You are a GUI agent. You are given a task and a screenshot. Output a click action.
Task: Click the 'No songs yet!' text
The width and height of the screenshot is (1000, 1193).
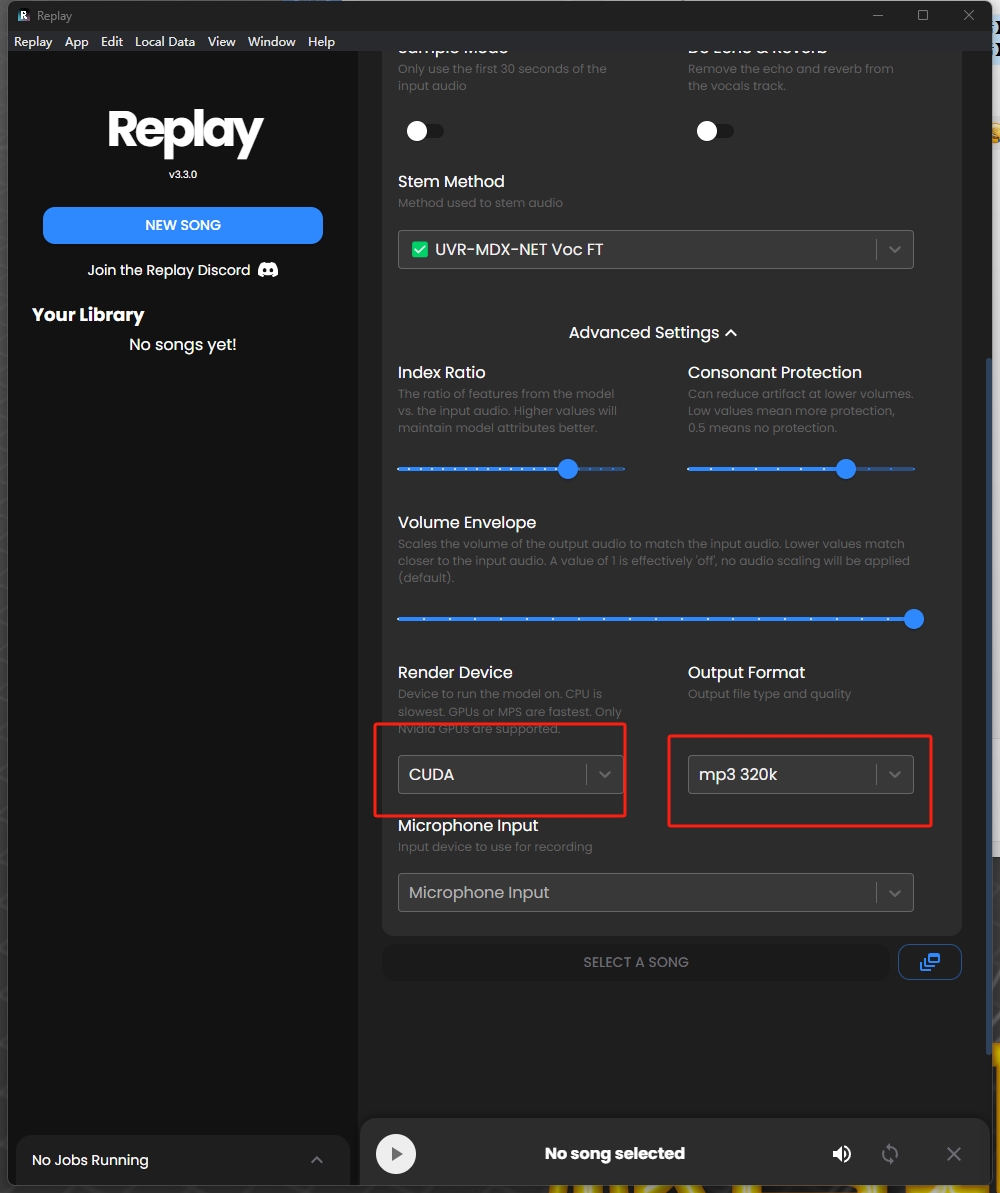coord(183,345)
